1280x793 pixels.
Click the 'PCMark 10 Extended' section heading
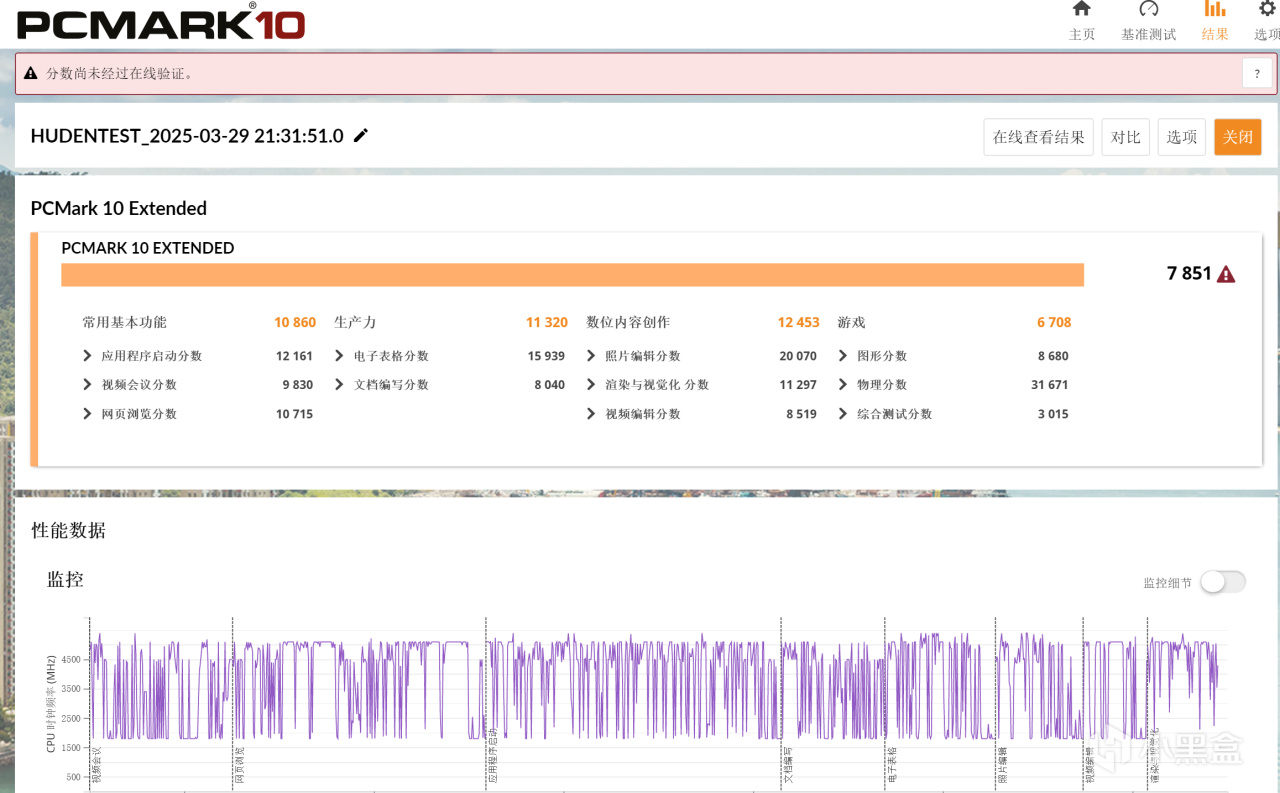click(119, 208)
